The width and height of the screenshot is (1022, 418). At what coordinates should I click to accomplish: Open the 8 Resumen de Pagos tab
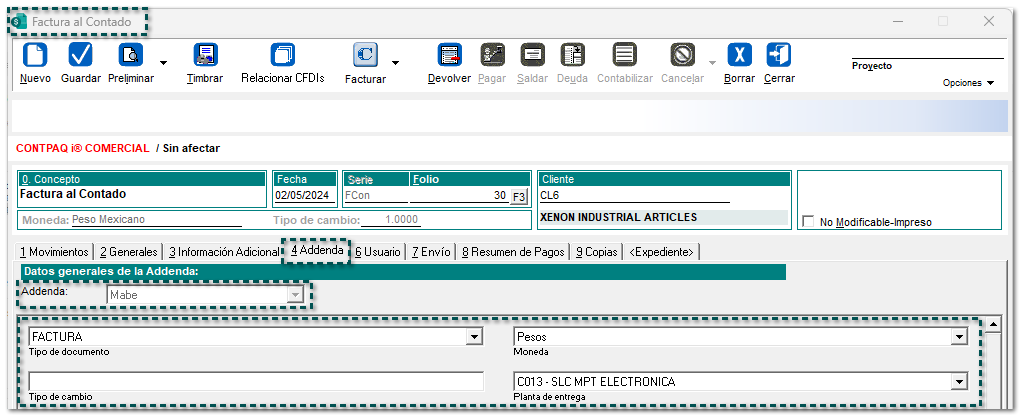pyautogui.click(x=513, y=252)
